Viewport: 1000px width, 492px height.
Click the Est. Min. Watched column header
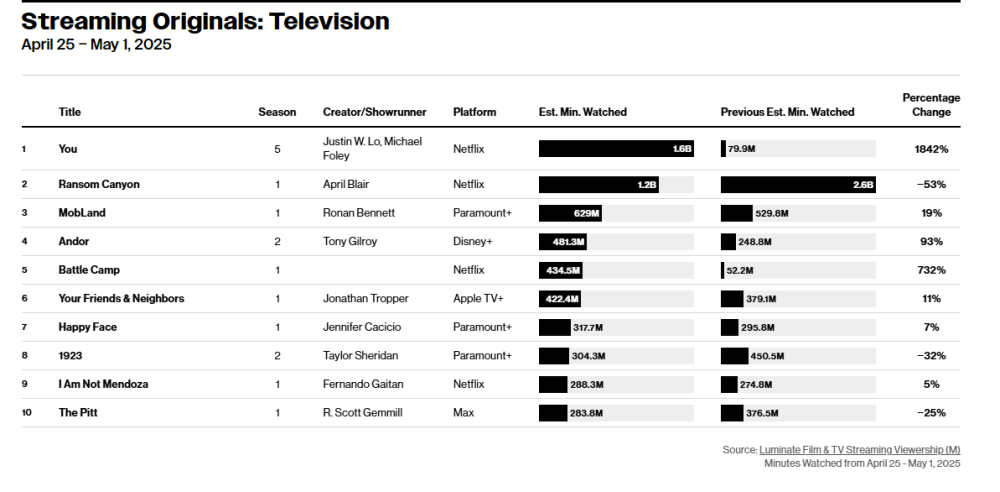click(x=582, y=112)
